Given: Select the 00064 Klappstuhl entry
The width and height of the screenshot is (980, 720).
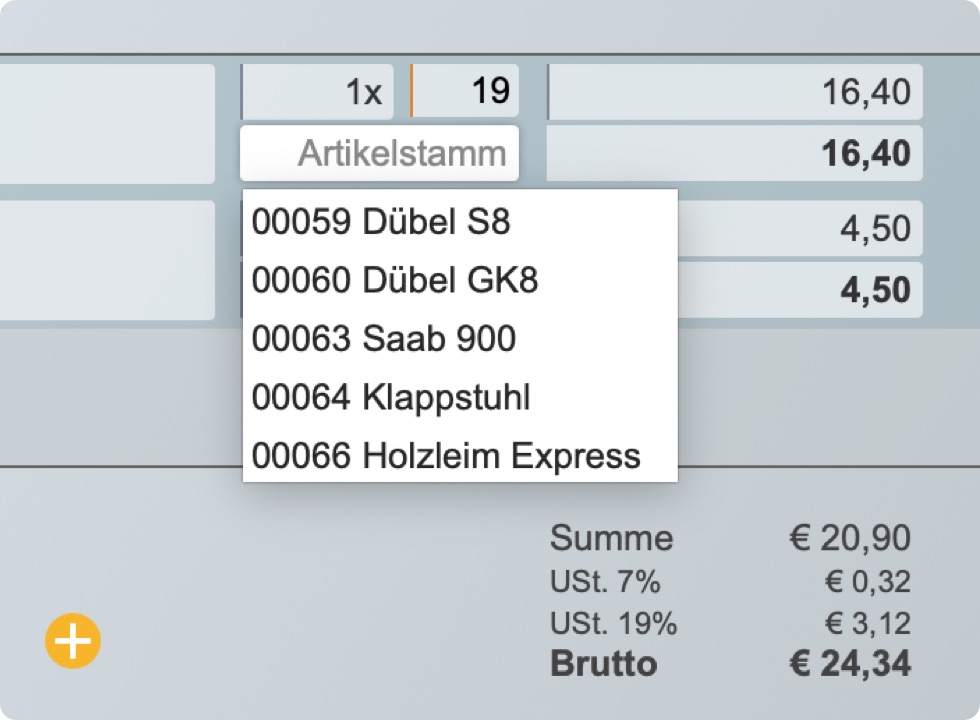Looking at the screenshot, I should [x=390, y=398].
